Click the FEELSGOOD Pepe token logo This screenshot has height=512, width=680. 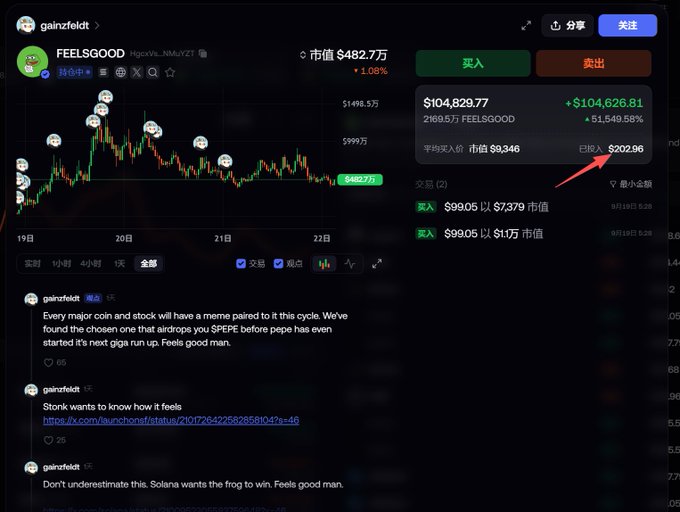33,62
